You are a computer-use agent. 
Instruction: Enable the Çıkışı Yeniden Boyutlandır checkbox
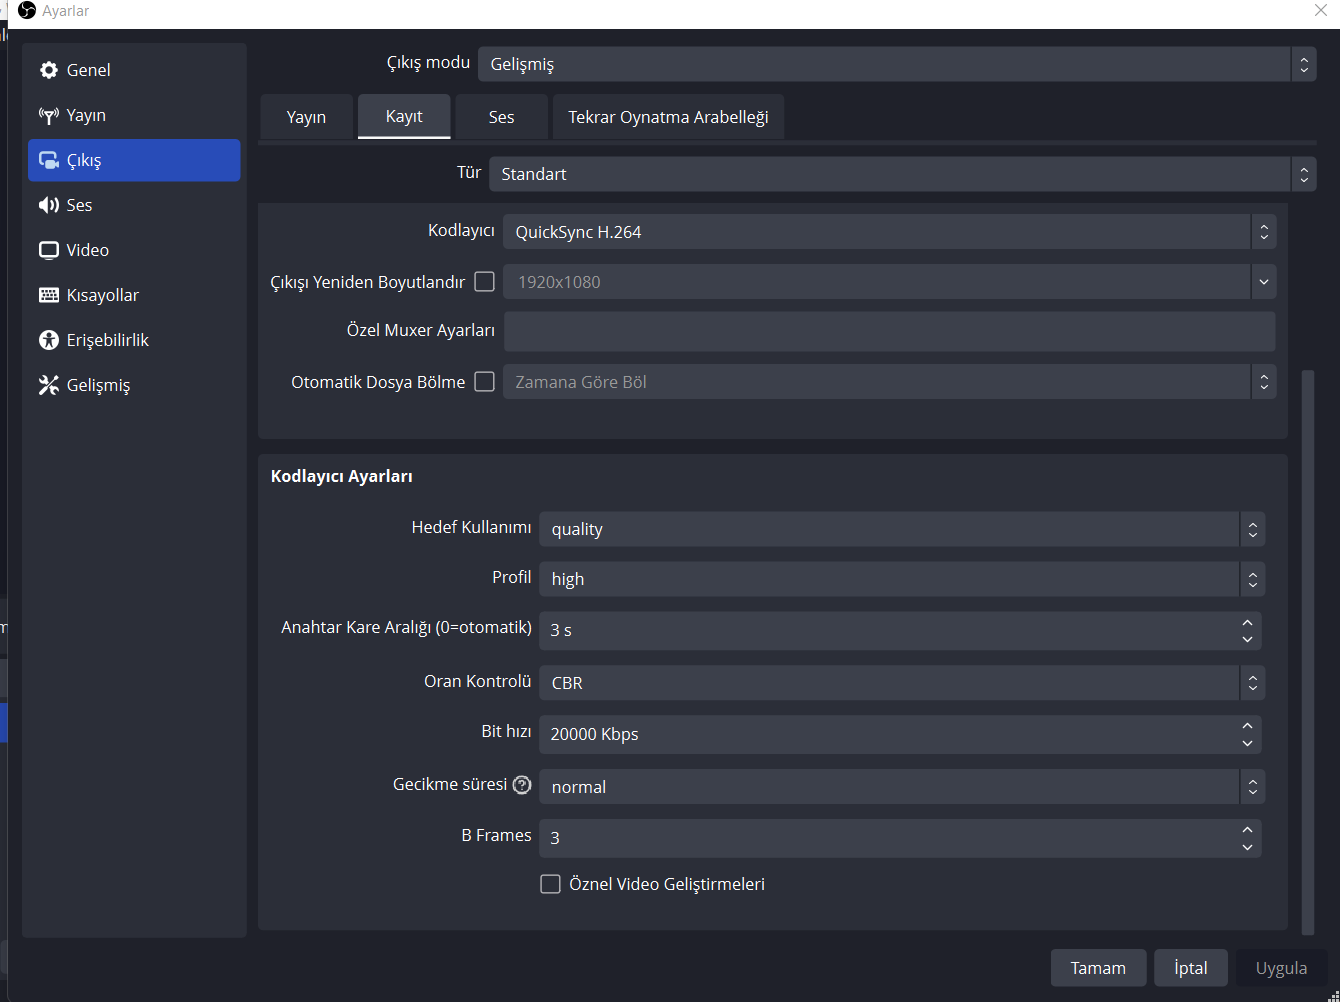(485, 282)
